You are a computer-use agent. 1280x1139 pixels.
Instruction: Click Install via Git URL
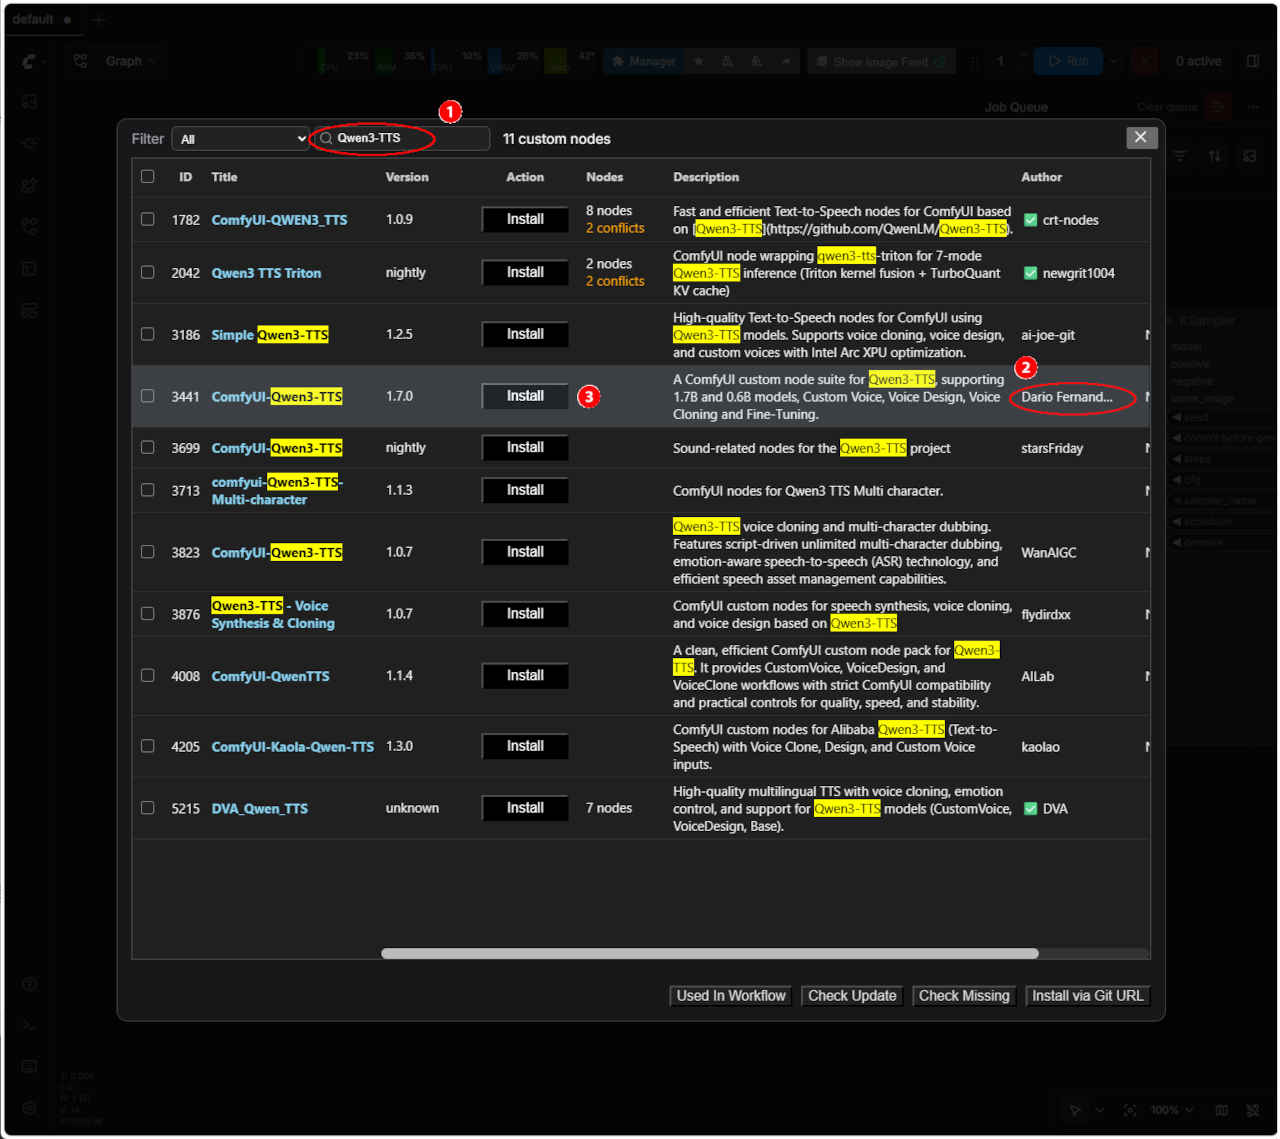[1087, 996]
